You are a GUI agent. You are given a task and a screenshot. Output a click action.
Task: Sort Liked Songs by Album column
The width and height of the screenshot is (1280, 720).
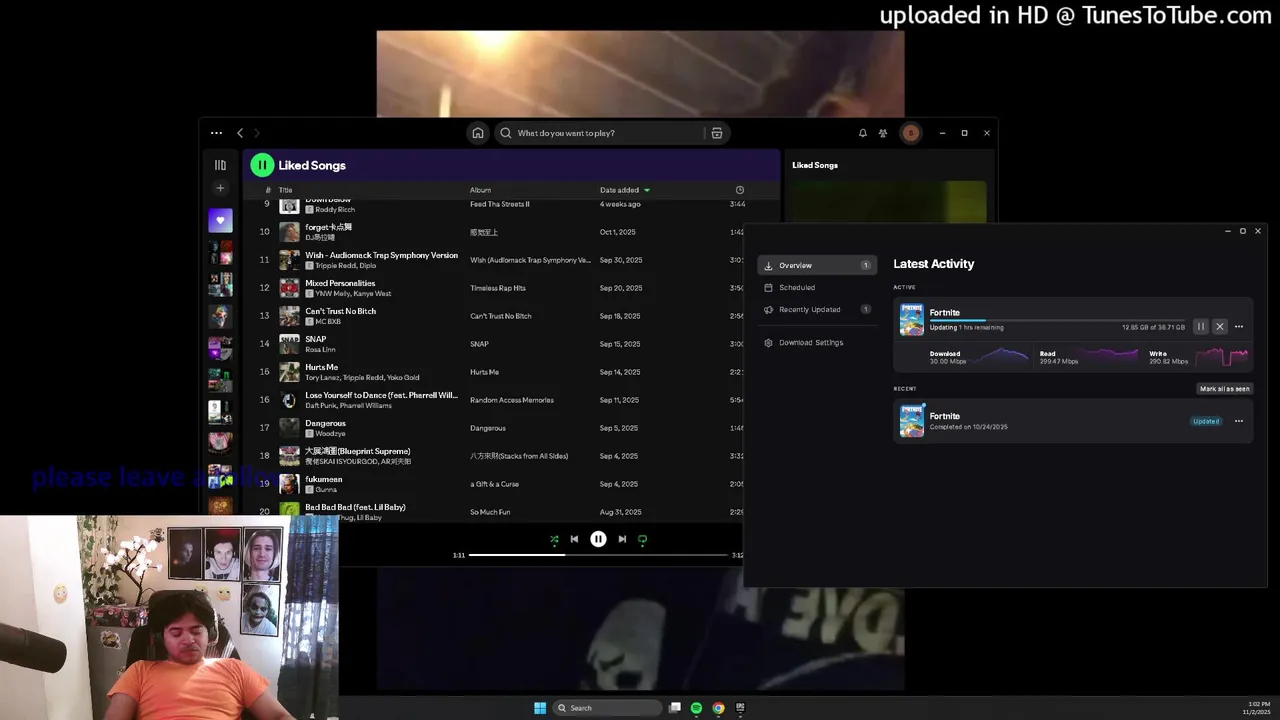480,190
